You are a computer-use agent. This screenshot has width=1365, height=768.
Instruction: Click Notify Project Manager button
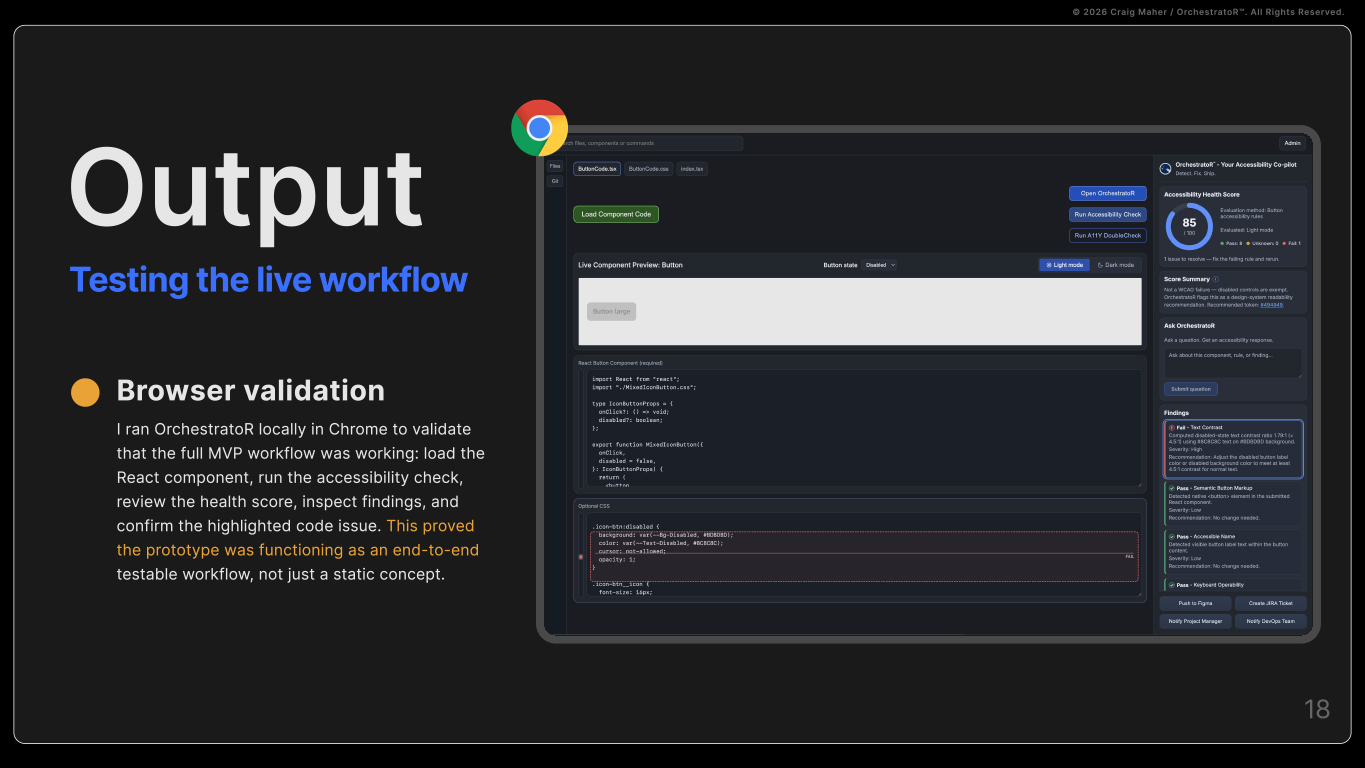[1195, 621]
